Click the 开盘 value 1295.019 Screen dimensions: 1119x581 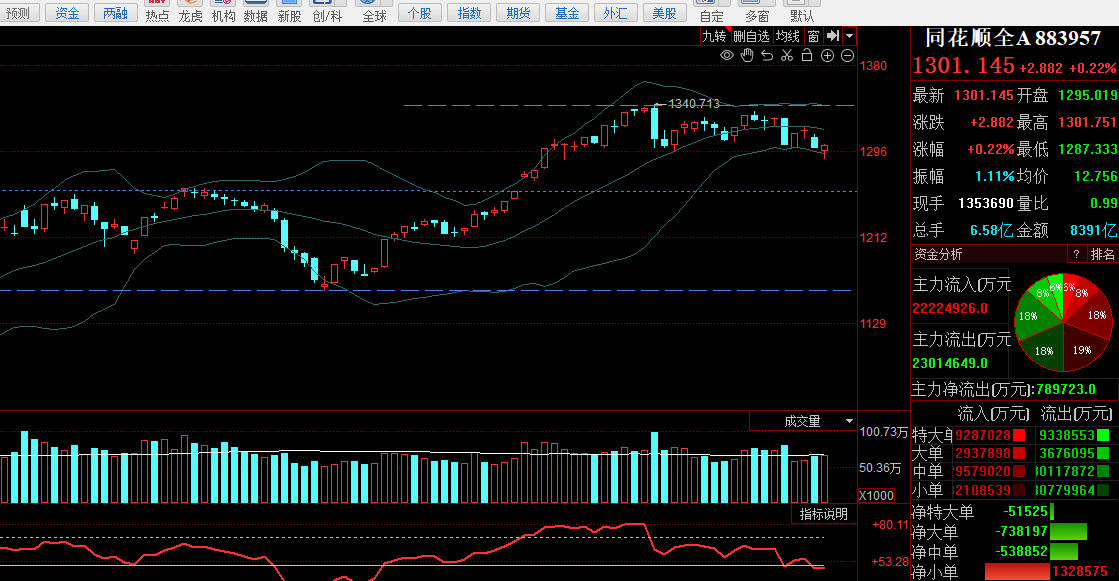tap(1088, 95)
